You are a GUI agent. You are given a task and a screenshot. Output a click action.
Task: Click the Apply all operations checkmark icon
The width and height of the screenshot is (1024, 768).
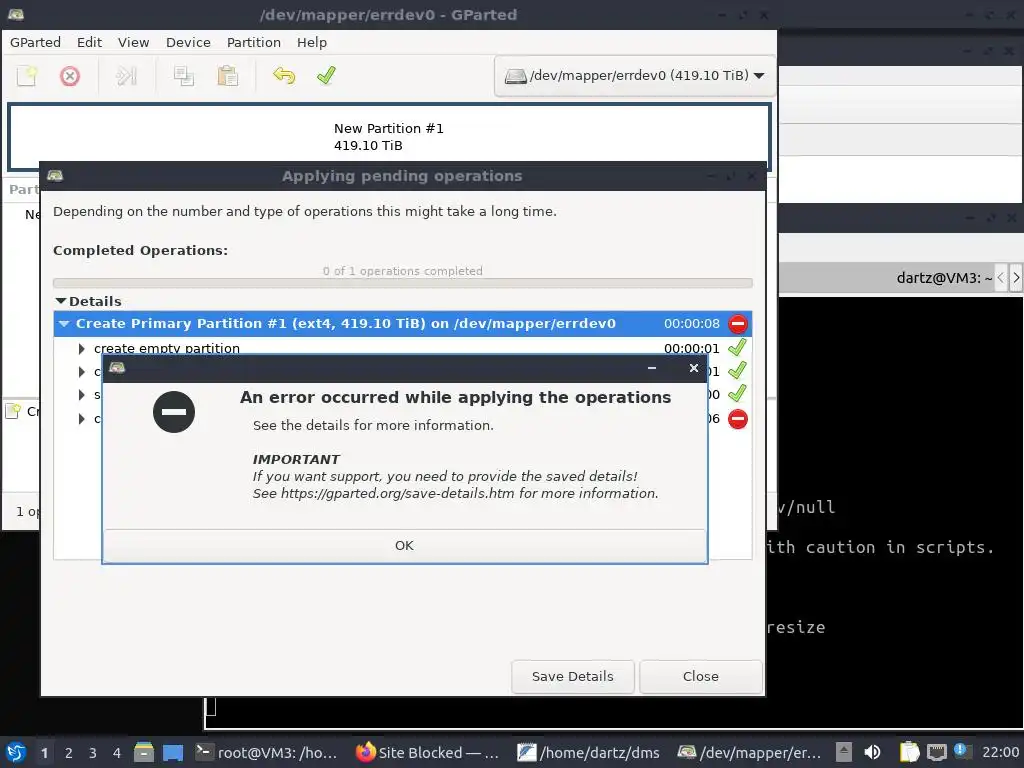[327, 76]
